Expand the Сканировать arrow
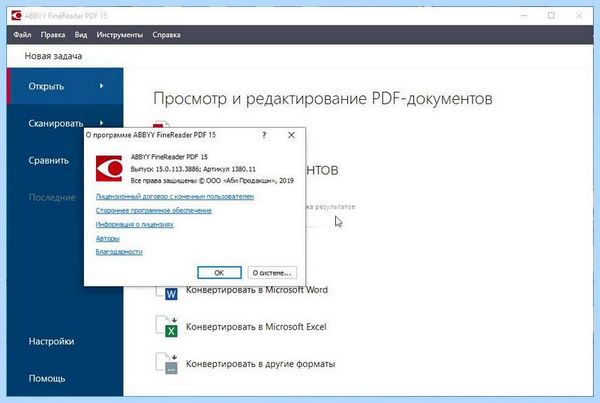 tap(101, 123)
